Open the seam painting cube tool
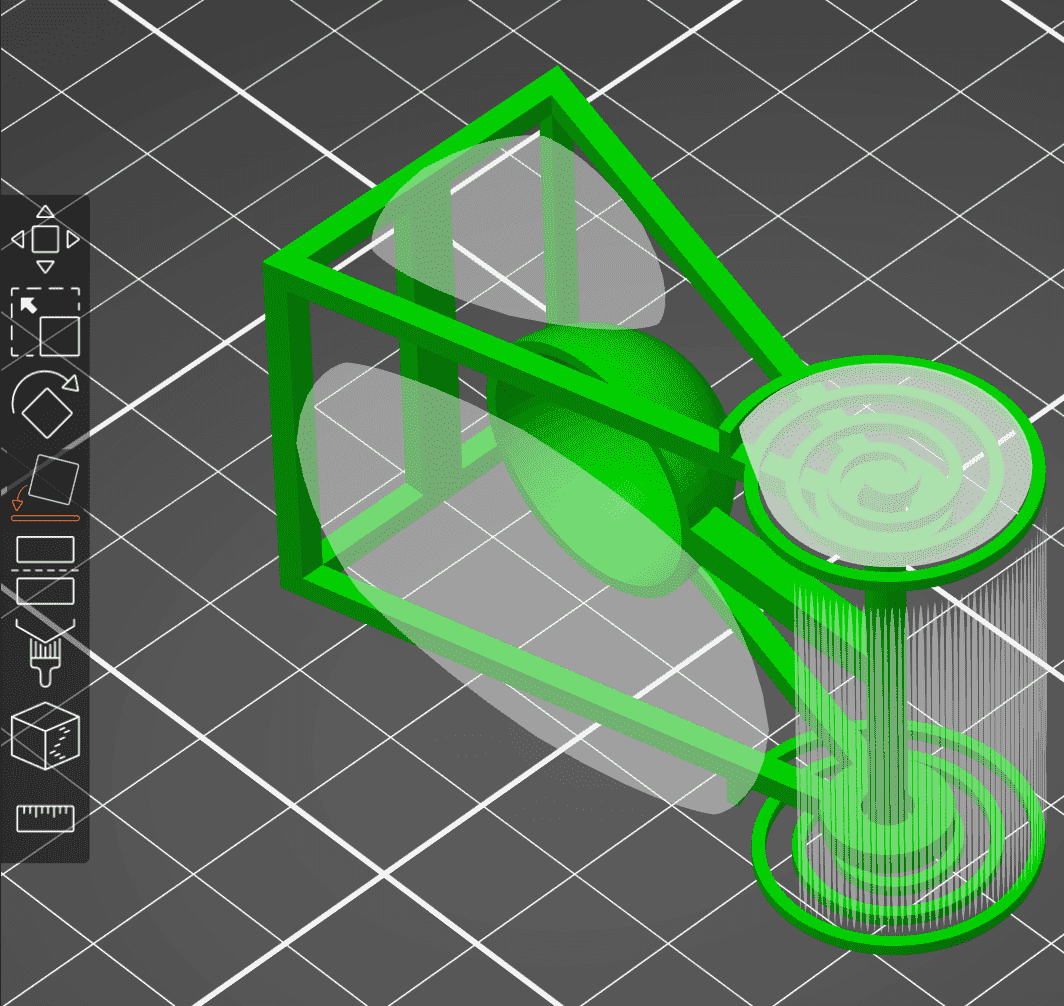Viewport: 1064px width, 1006px height. click(45, 736)
